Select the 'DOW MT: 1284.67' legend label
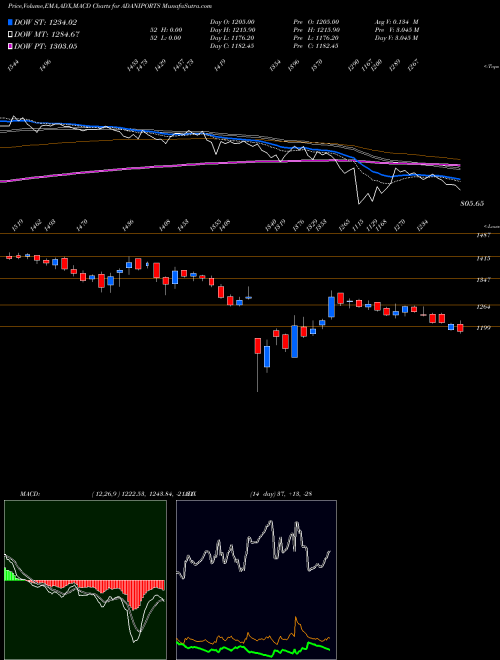This screenshot has width=500, height=660. click(47, 34)
